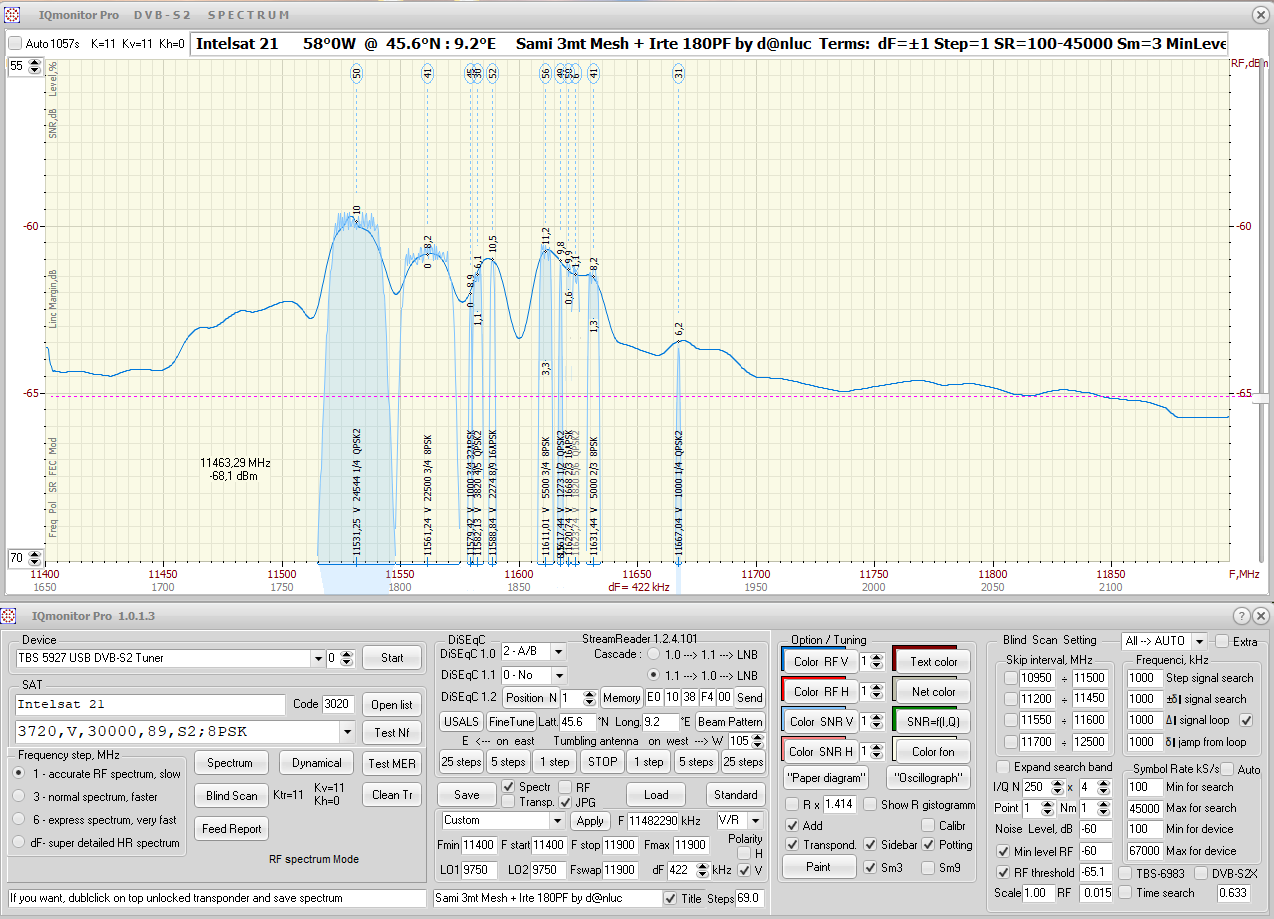The height and width of the screenshot is (919, 1274).
Task: Click the Feed Report button
Action: [231, 829]
